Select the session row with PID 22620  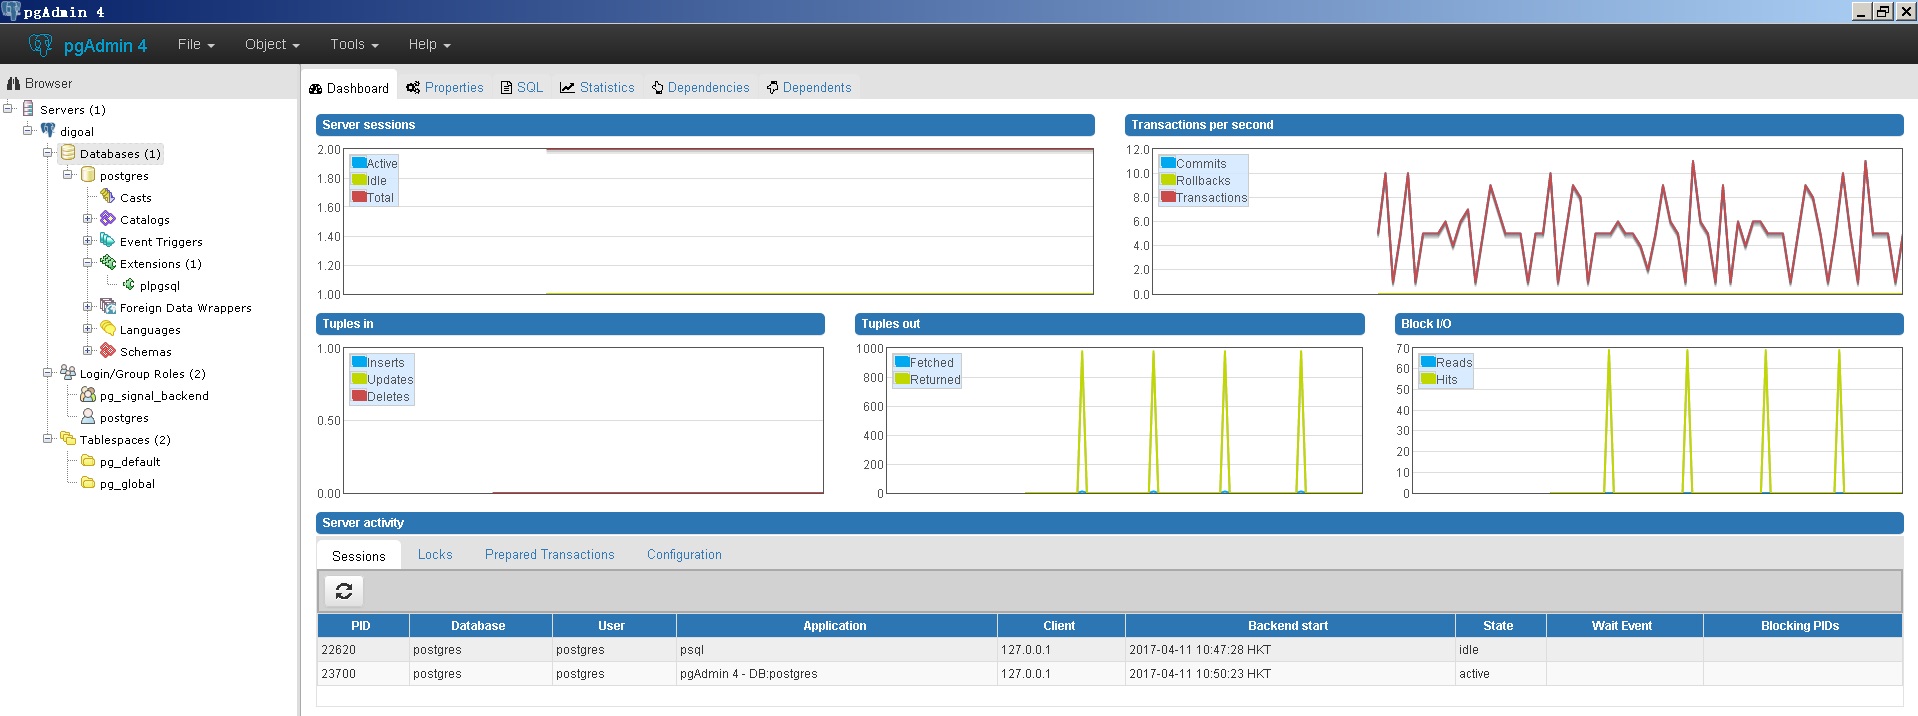(1109, 649)
